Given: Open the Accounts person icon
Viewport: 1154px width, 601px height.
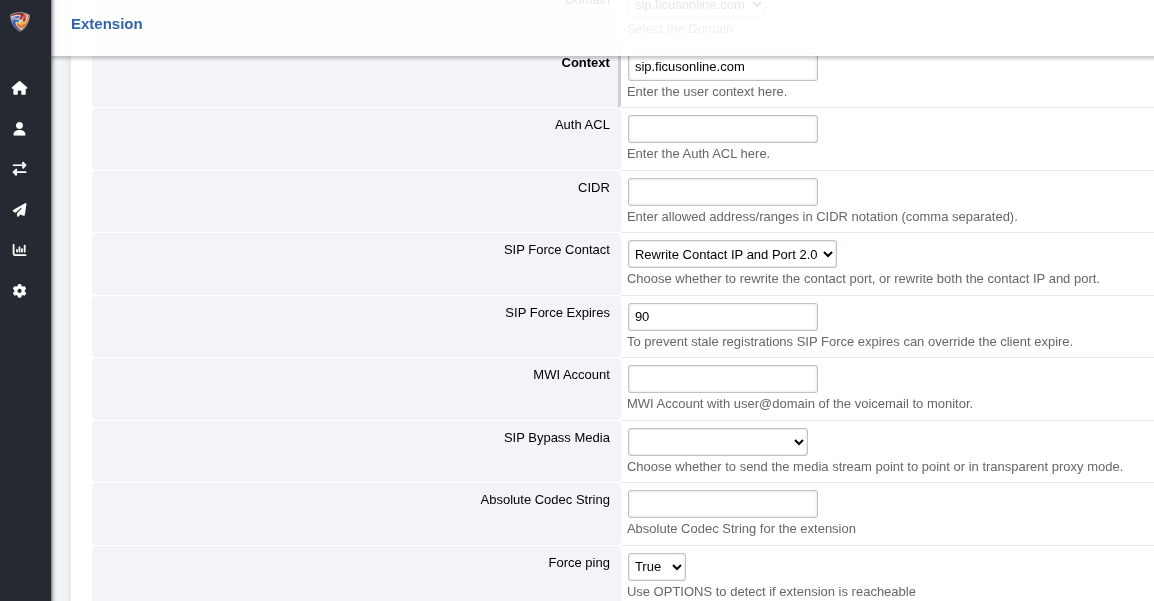Looking at the screenshot, I should tap(19, 129).
